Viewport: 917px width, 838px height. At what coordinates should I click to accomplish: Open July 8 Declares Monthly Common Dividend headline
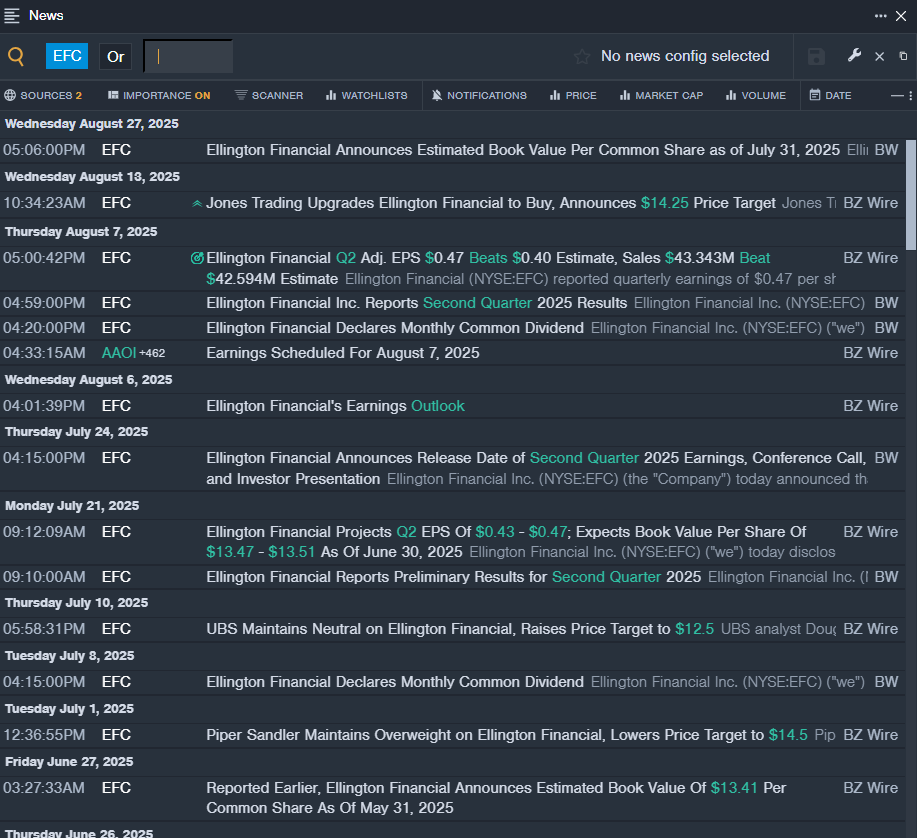coord(395,682)
